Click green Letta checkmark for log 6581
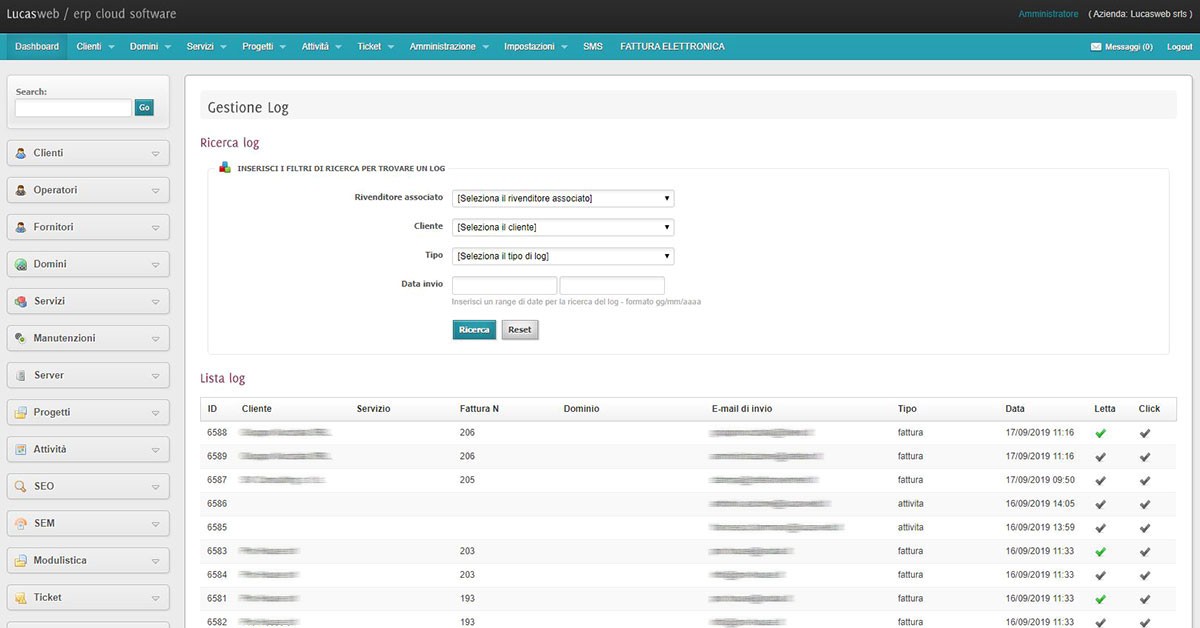 pos(1101,599)
